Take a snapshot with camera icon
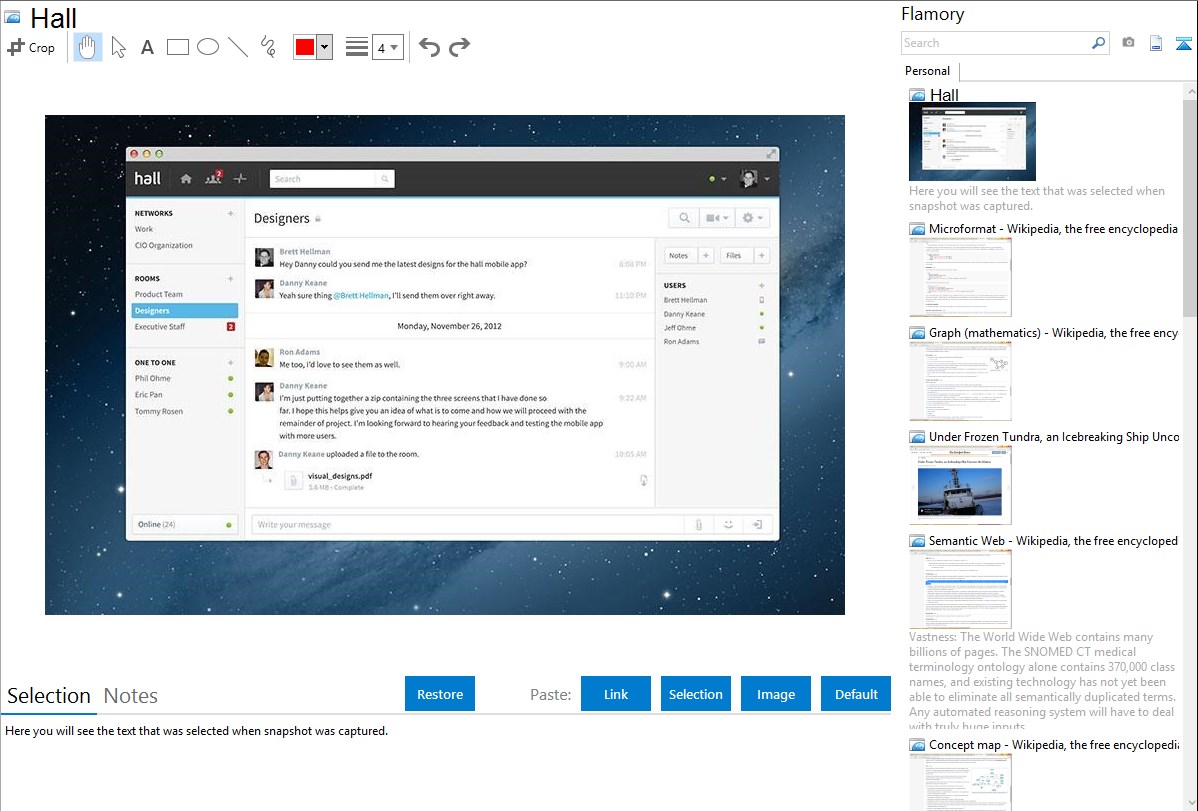1198x811 pixels. (x=1128, y=43)
